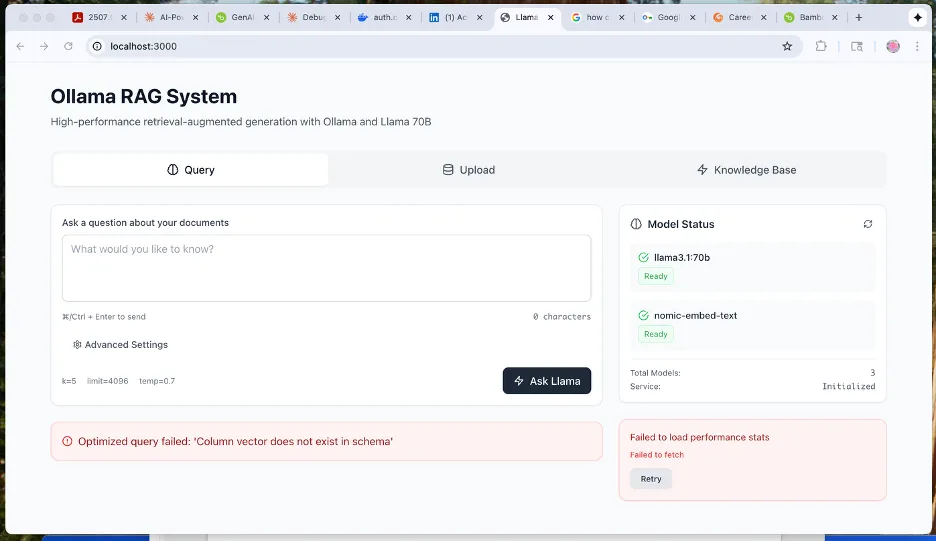Click the Ask Llama button
This screenshot has width=936, height=542.
(x=547, y=380)
